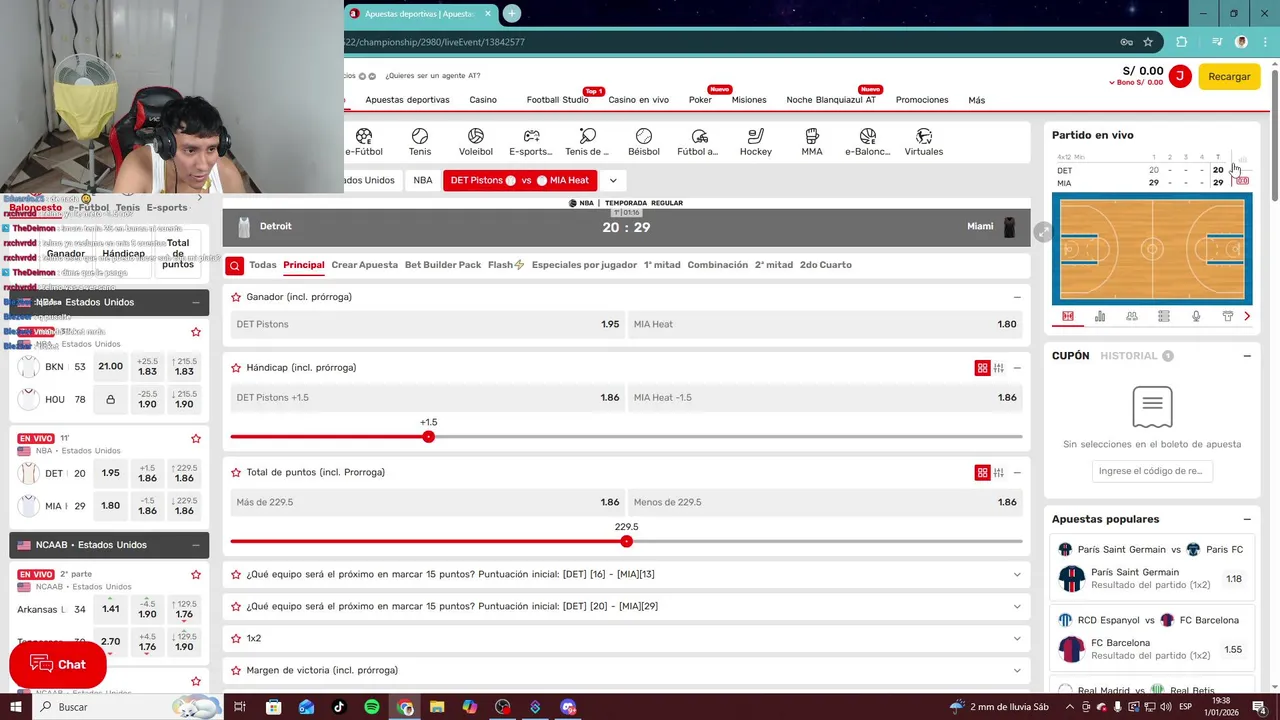Viewport: 1280px width, 720px height.
Task: Select the Fútbol americano helmet icon
Action: tap(700, 136)
